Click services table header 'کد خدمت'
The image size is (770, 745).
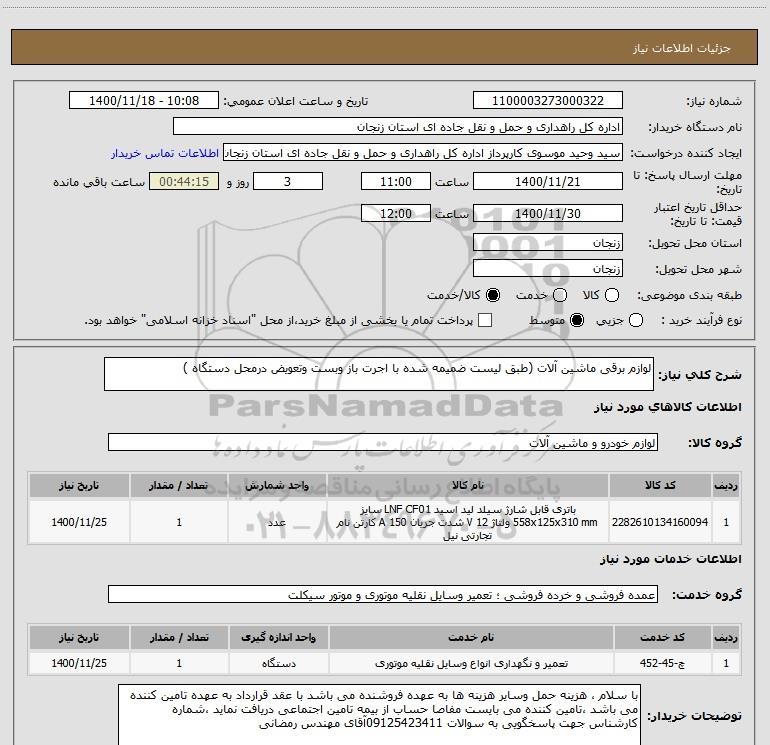click(662, 637)
